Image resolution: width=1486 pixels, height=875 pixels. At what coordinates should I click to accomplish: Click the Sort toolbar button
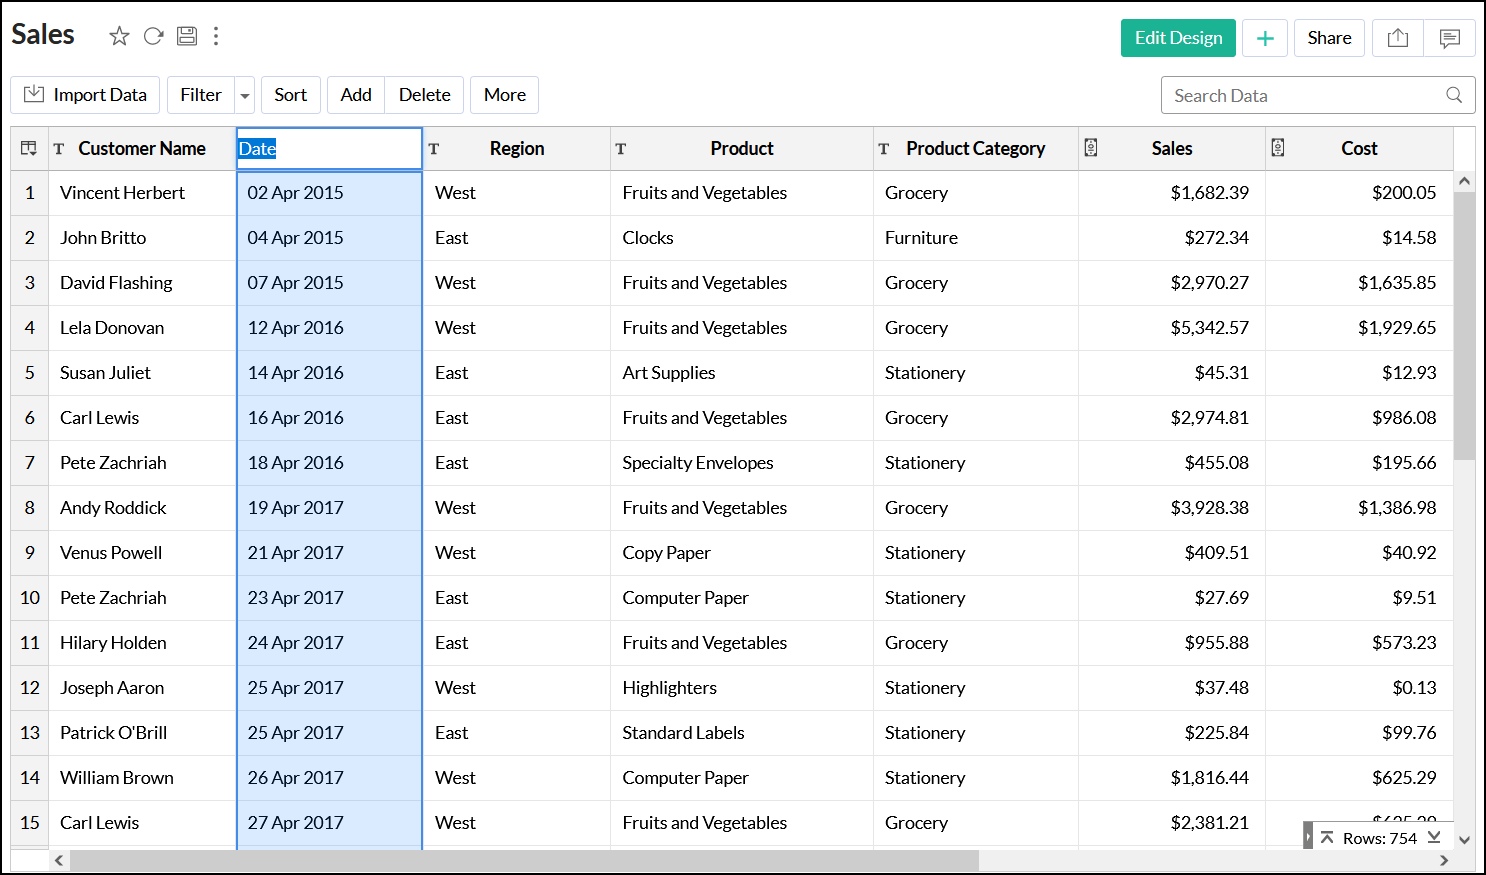coord(290,95)
